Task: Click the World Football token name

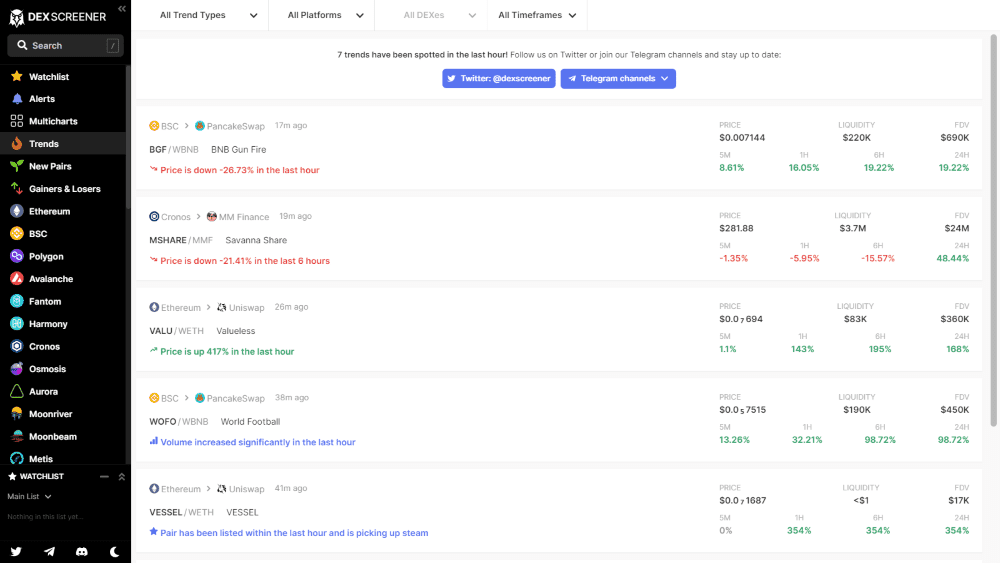Action: [x=250, y=421]
